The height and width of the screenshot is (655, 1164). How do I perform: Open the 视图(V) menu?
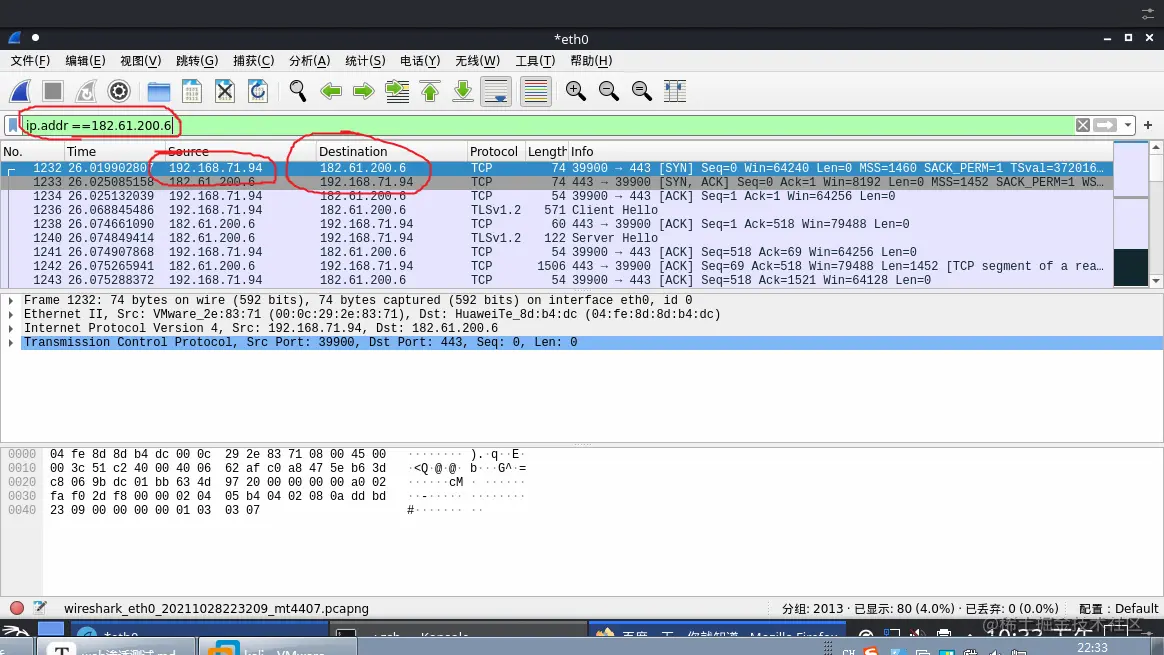click(140, 61)
